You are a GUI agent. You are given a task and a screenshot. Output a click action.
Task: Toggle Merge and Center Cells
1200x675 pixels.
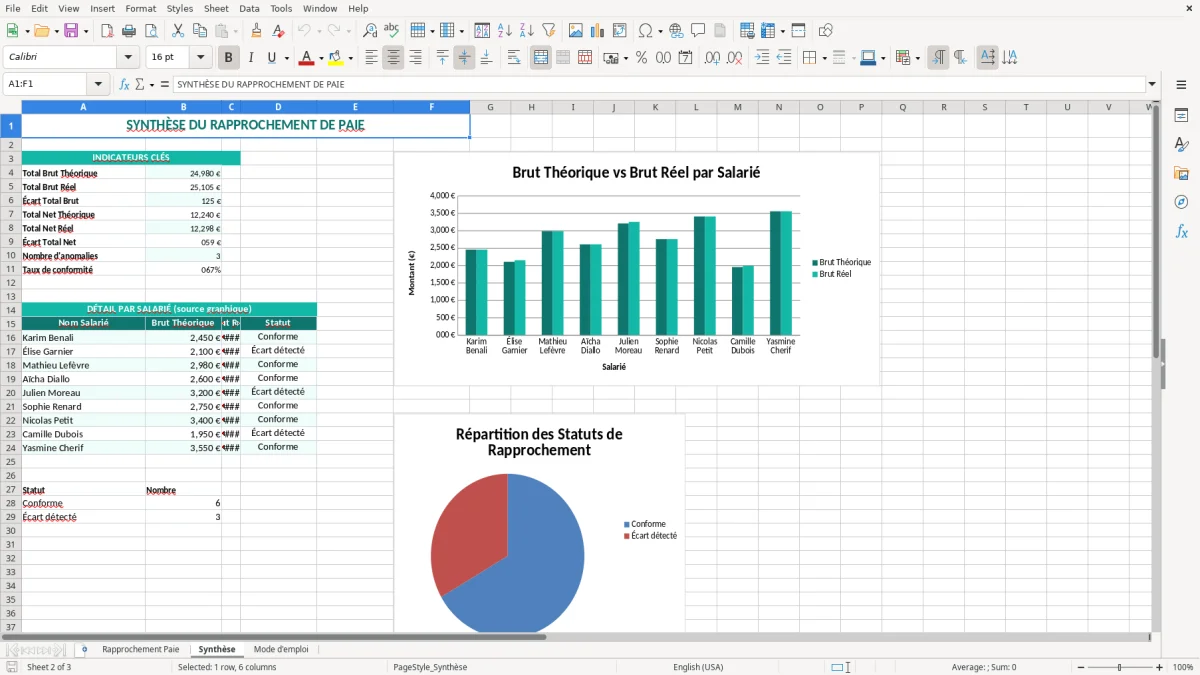tap(541, 58)
